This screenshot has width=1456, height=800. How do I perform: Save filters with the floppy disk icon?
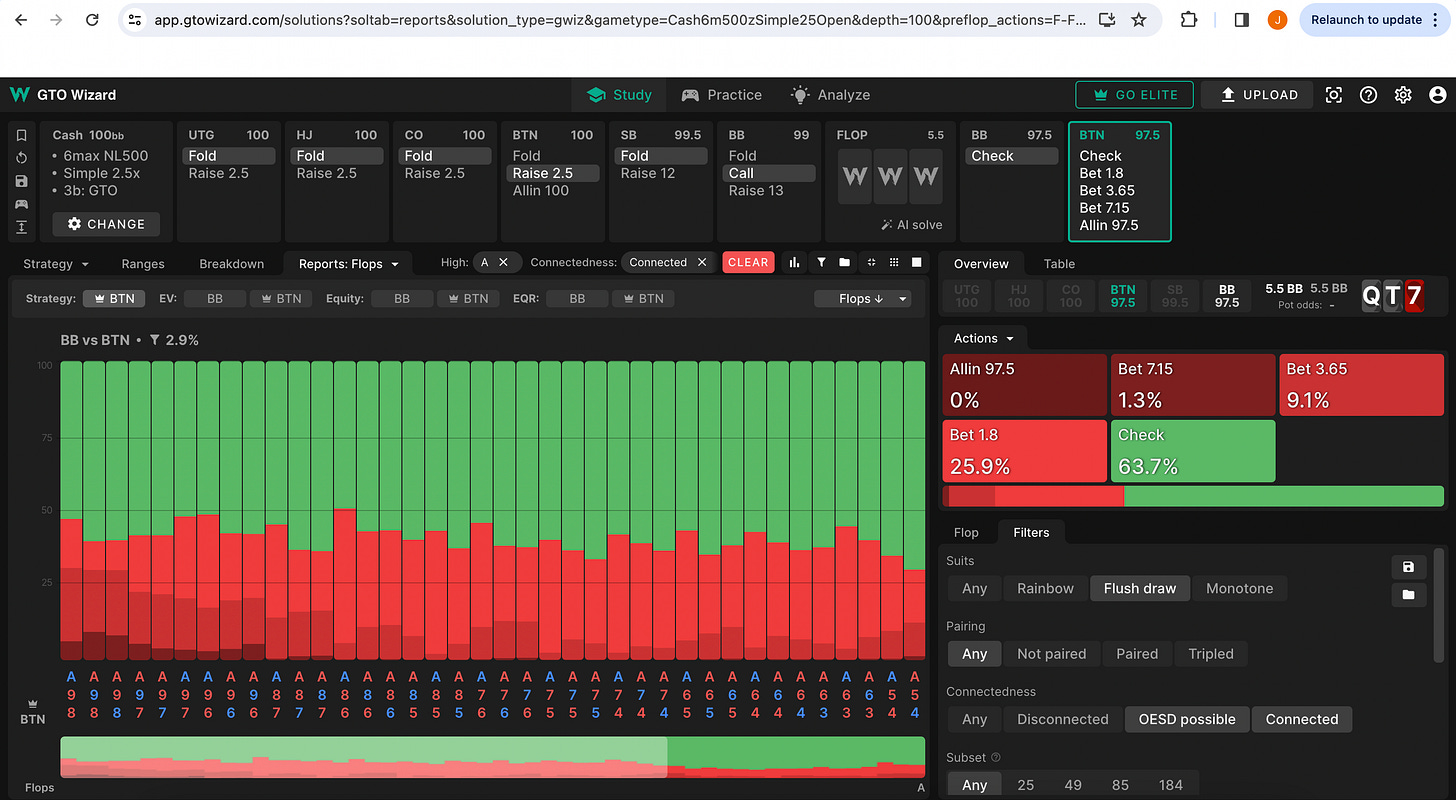(x=1408, y=567)
